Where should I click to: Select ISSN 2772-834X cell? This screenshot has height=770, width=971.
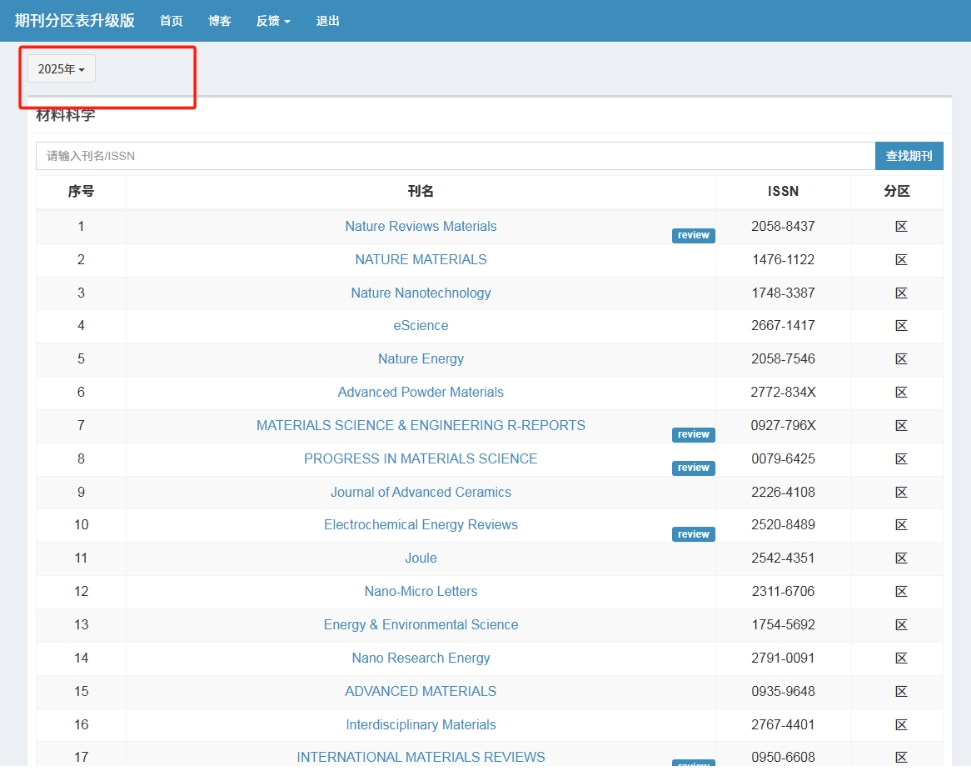point(783,393)
